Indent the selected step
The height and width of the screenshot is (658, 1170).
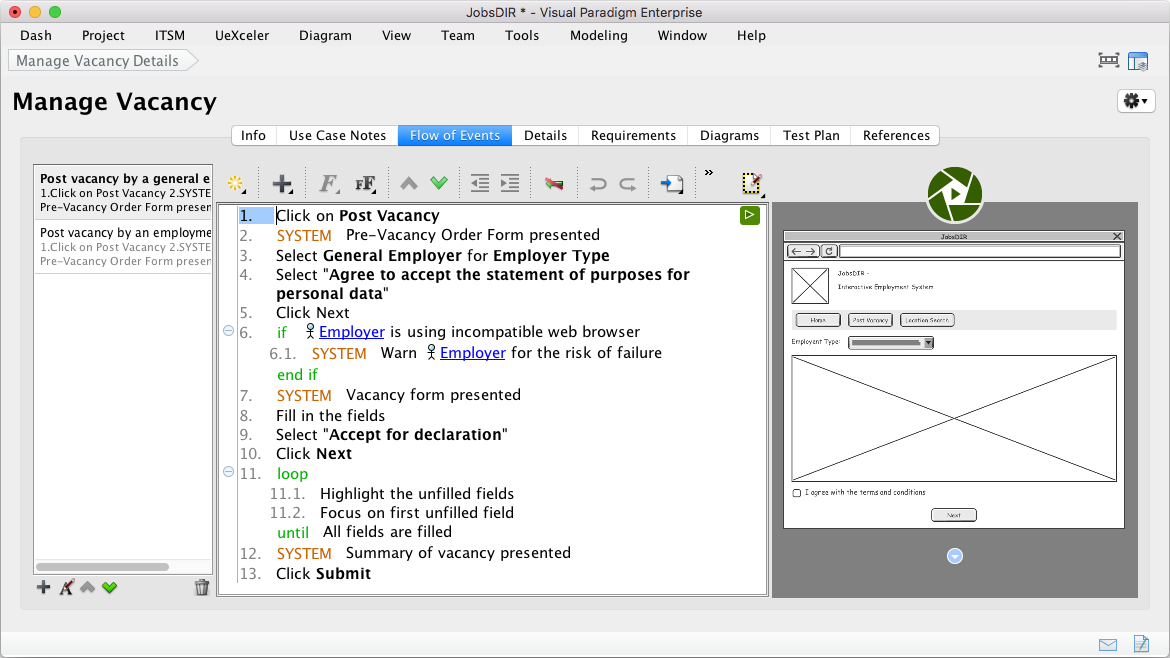point(510,183)
